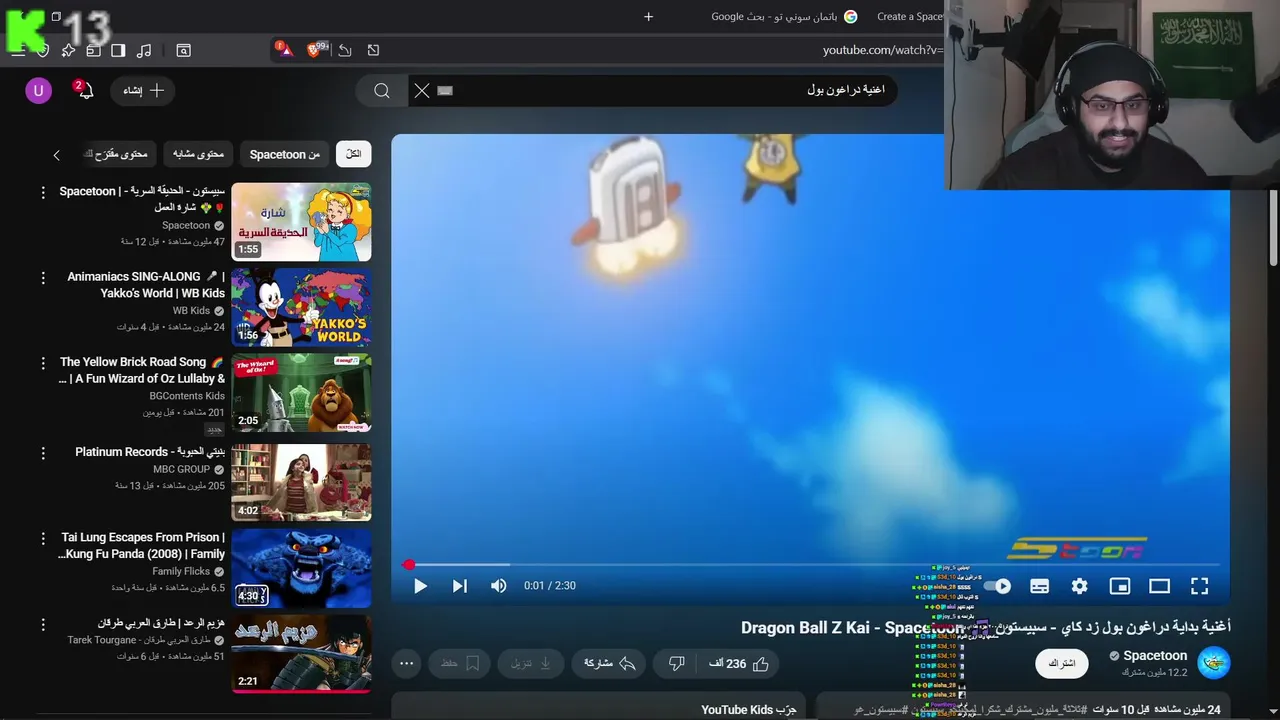The height and width of the screenshot is (720, 1280).
Task: Toggle subtitles in the video player
Action: pyautogui.click(x=1039, y=586)
